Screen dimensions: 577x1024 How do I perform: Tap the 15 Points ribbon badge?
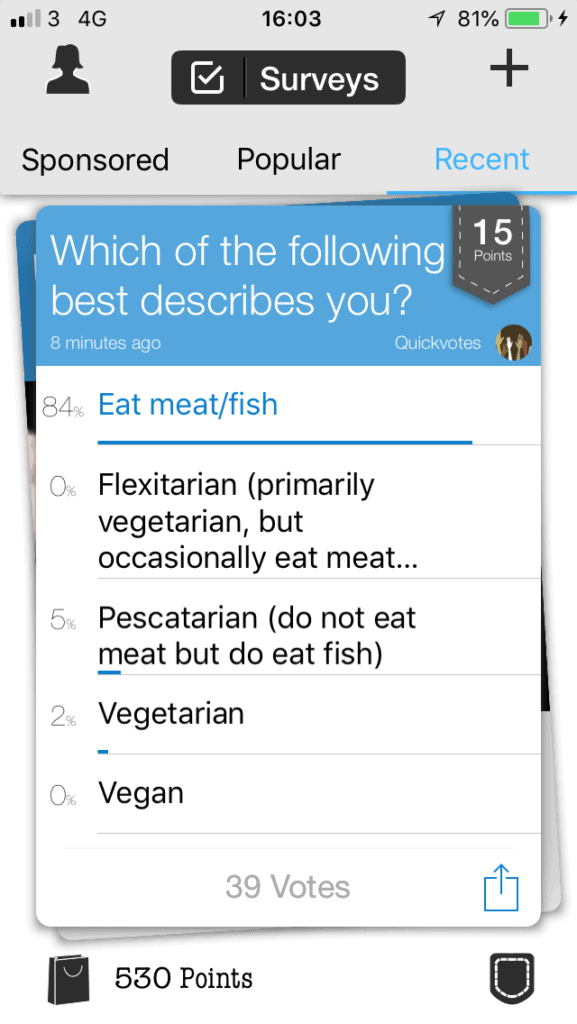[x=491, y=253]
